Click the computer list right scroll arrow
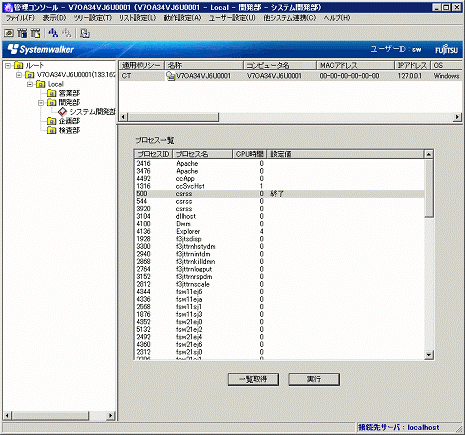The height and width of the screenshot is (435, 465). click(x=457, y=117)
